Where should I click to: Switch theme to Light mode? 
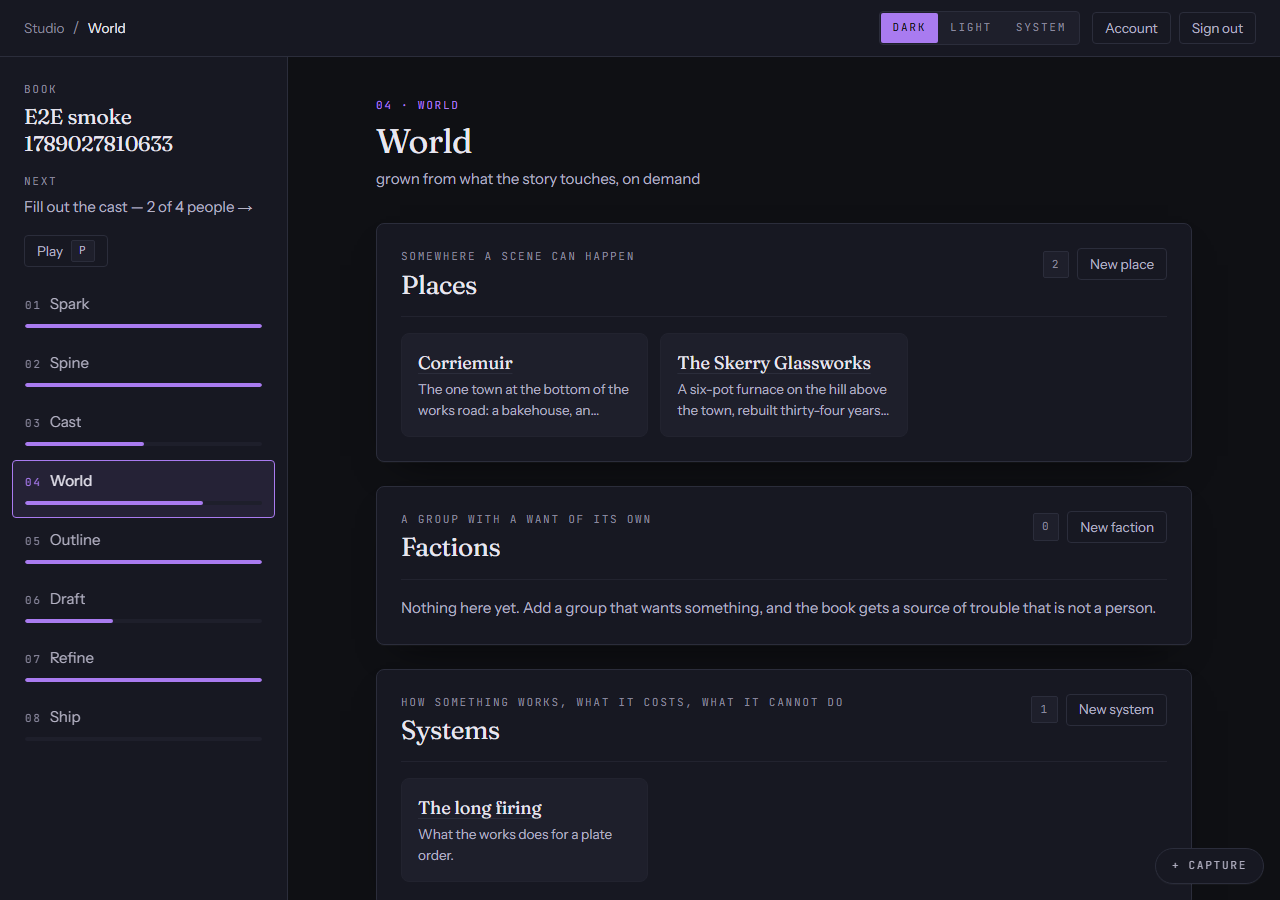click(x=970, y=28)
